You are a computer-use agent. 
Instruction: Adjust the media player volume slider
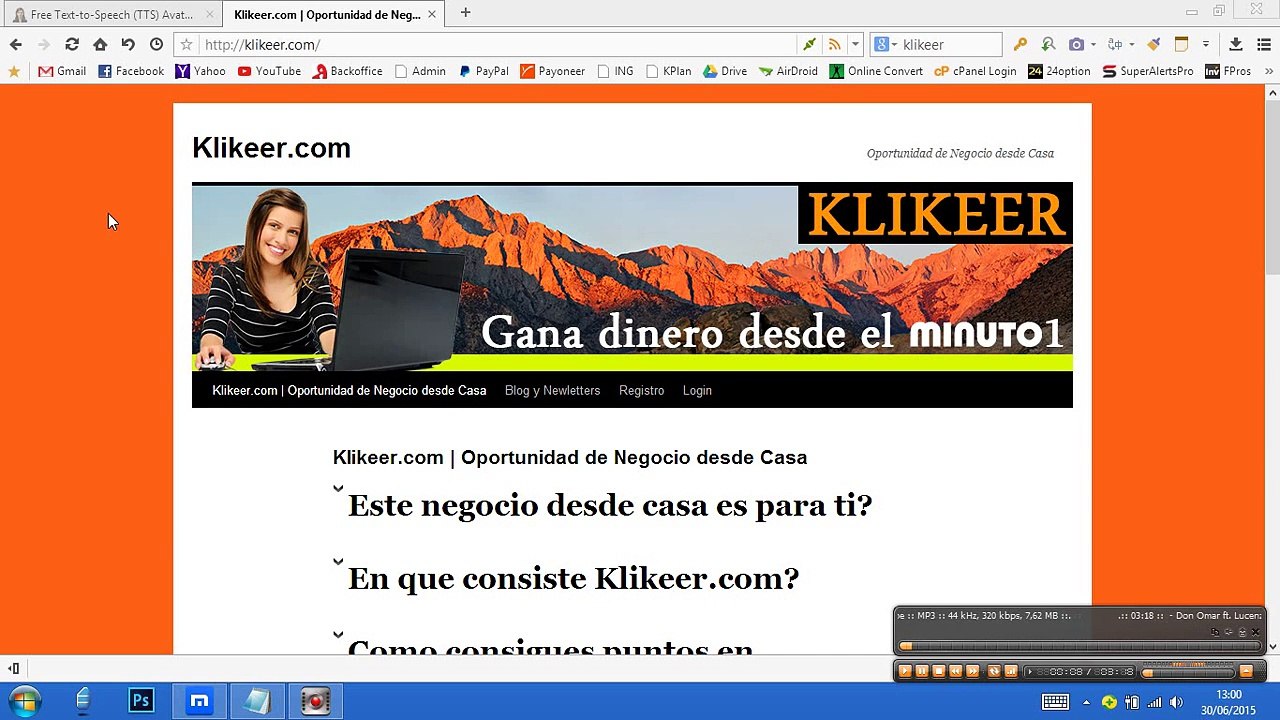[1188, 673]
